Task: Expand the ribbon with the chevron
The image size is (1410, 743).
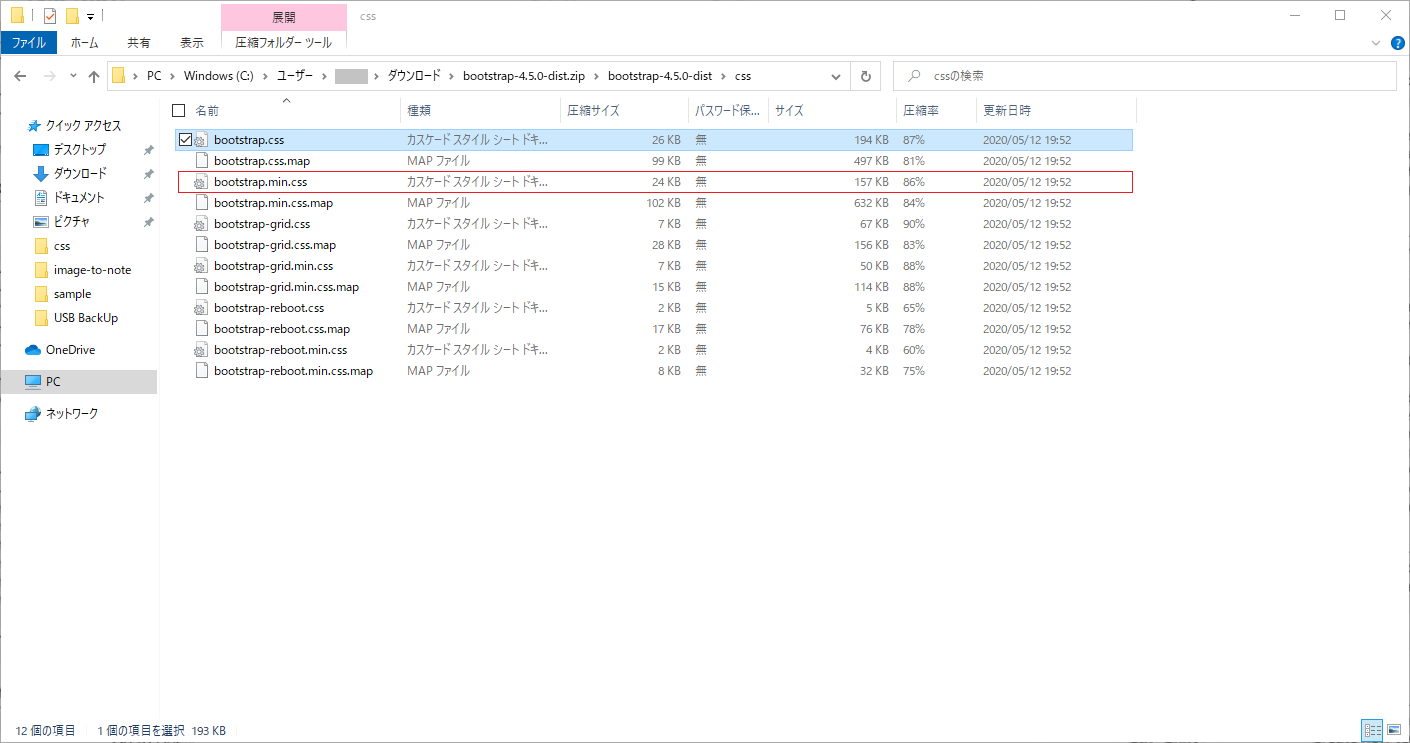Action: pyautogui.click(x=1375, y=43)
